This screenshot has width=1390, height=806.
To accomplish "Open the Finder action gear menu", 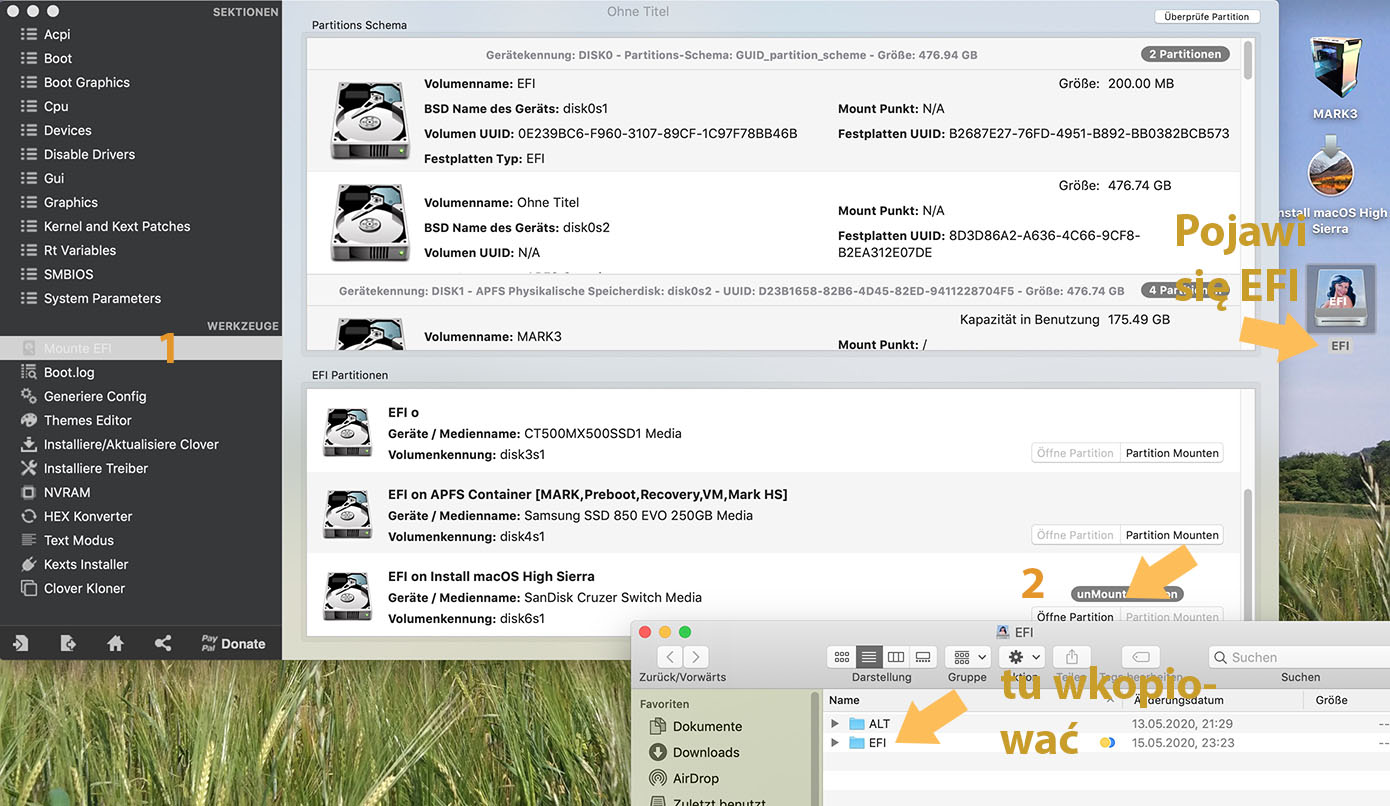I will pos(1024,657).
